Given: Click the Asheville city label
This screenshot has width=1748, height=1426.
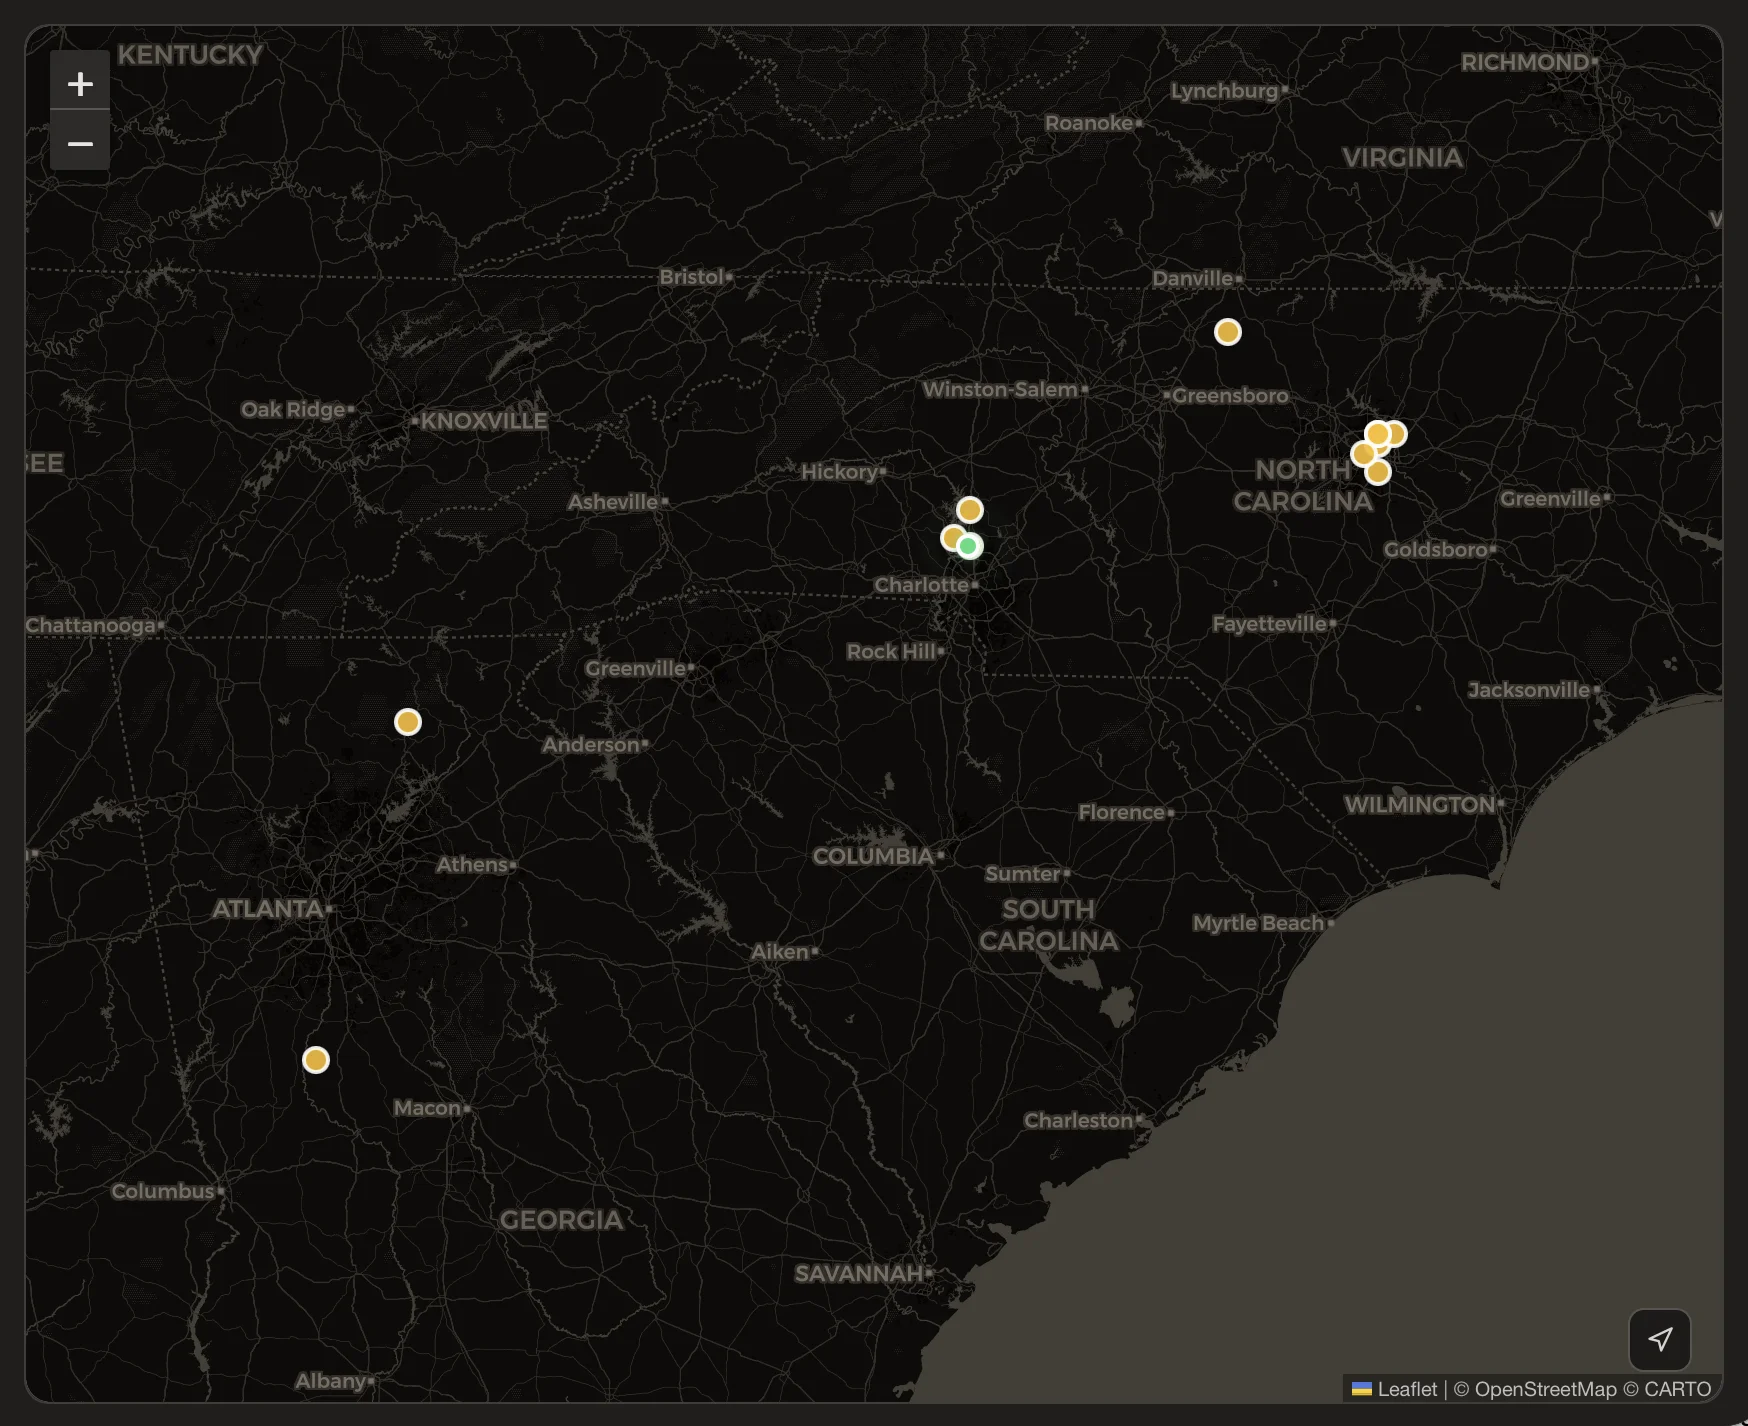Looking at the screenshot, I should [x=613, y=502].
